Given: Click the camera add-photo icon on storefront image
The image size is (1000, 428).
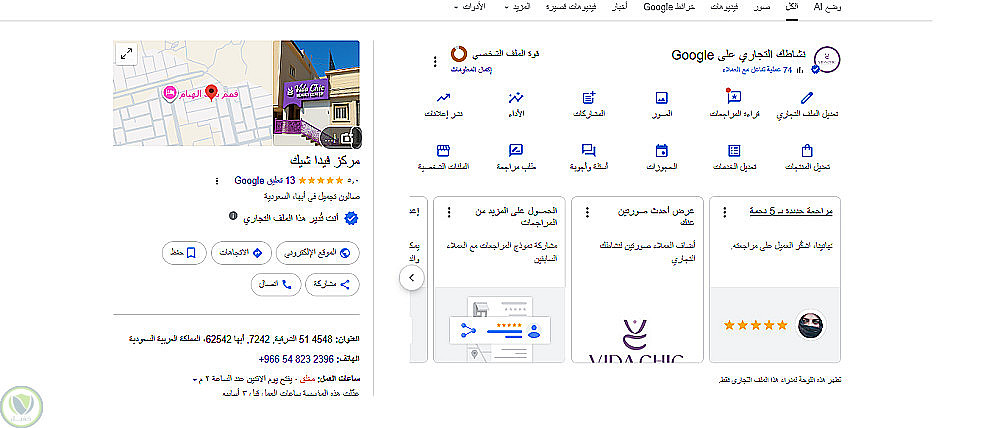Looking at the screenshot, I should (347, 137).
